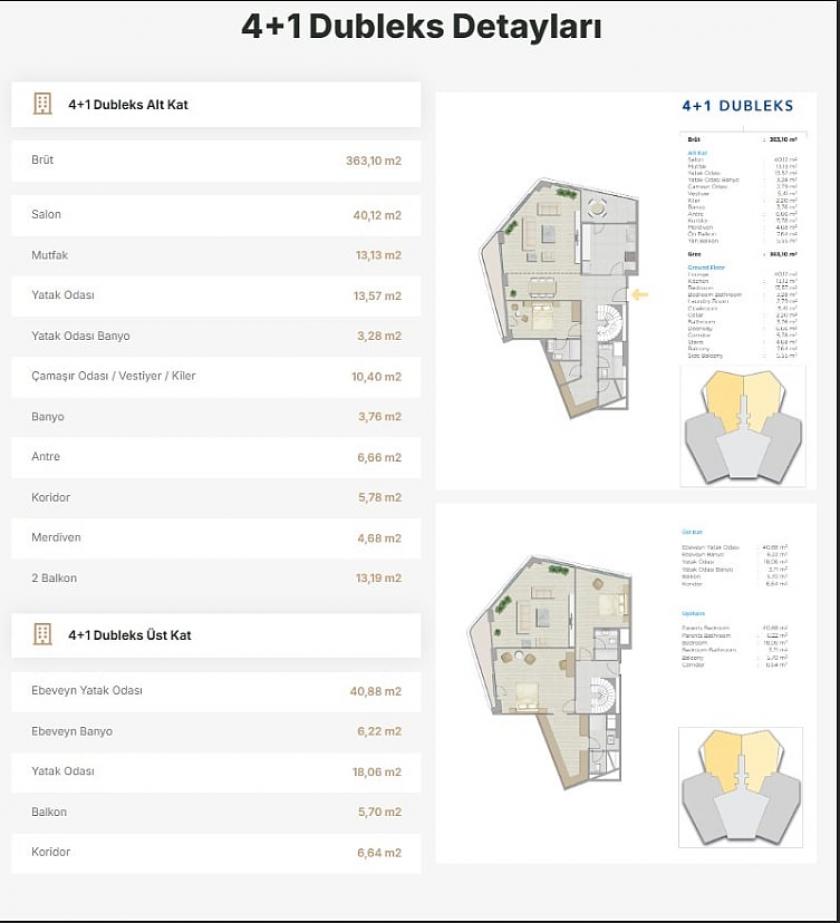Click the Brüt 363,10 m2 row
The height and width of the screenshot is (923, 840).
click(x=215, y=160)
